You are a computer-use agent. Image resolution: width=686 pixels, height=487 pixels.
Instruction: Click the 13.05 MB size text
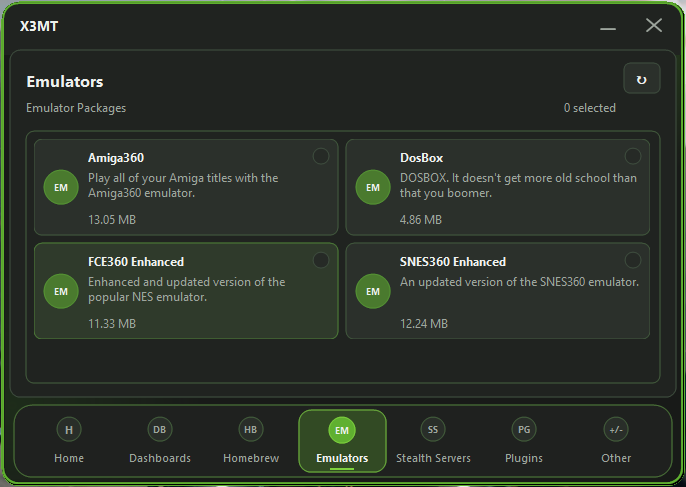click(112, 220)
